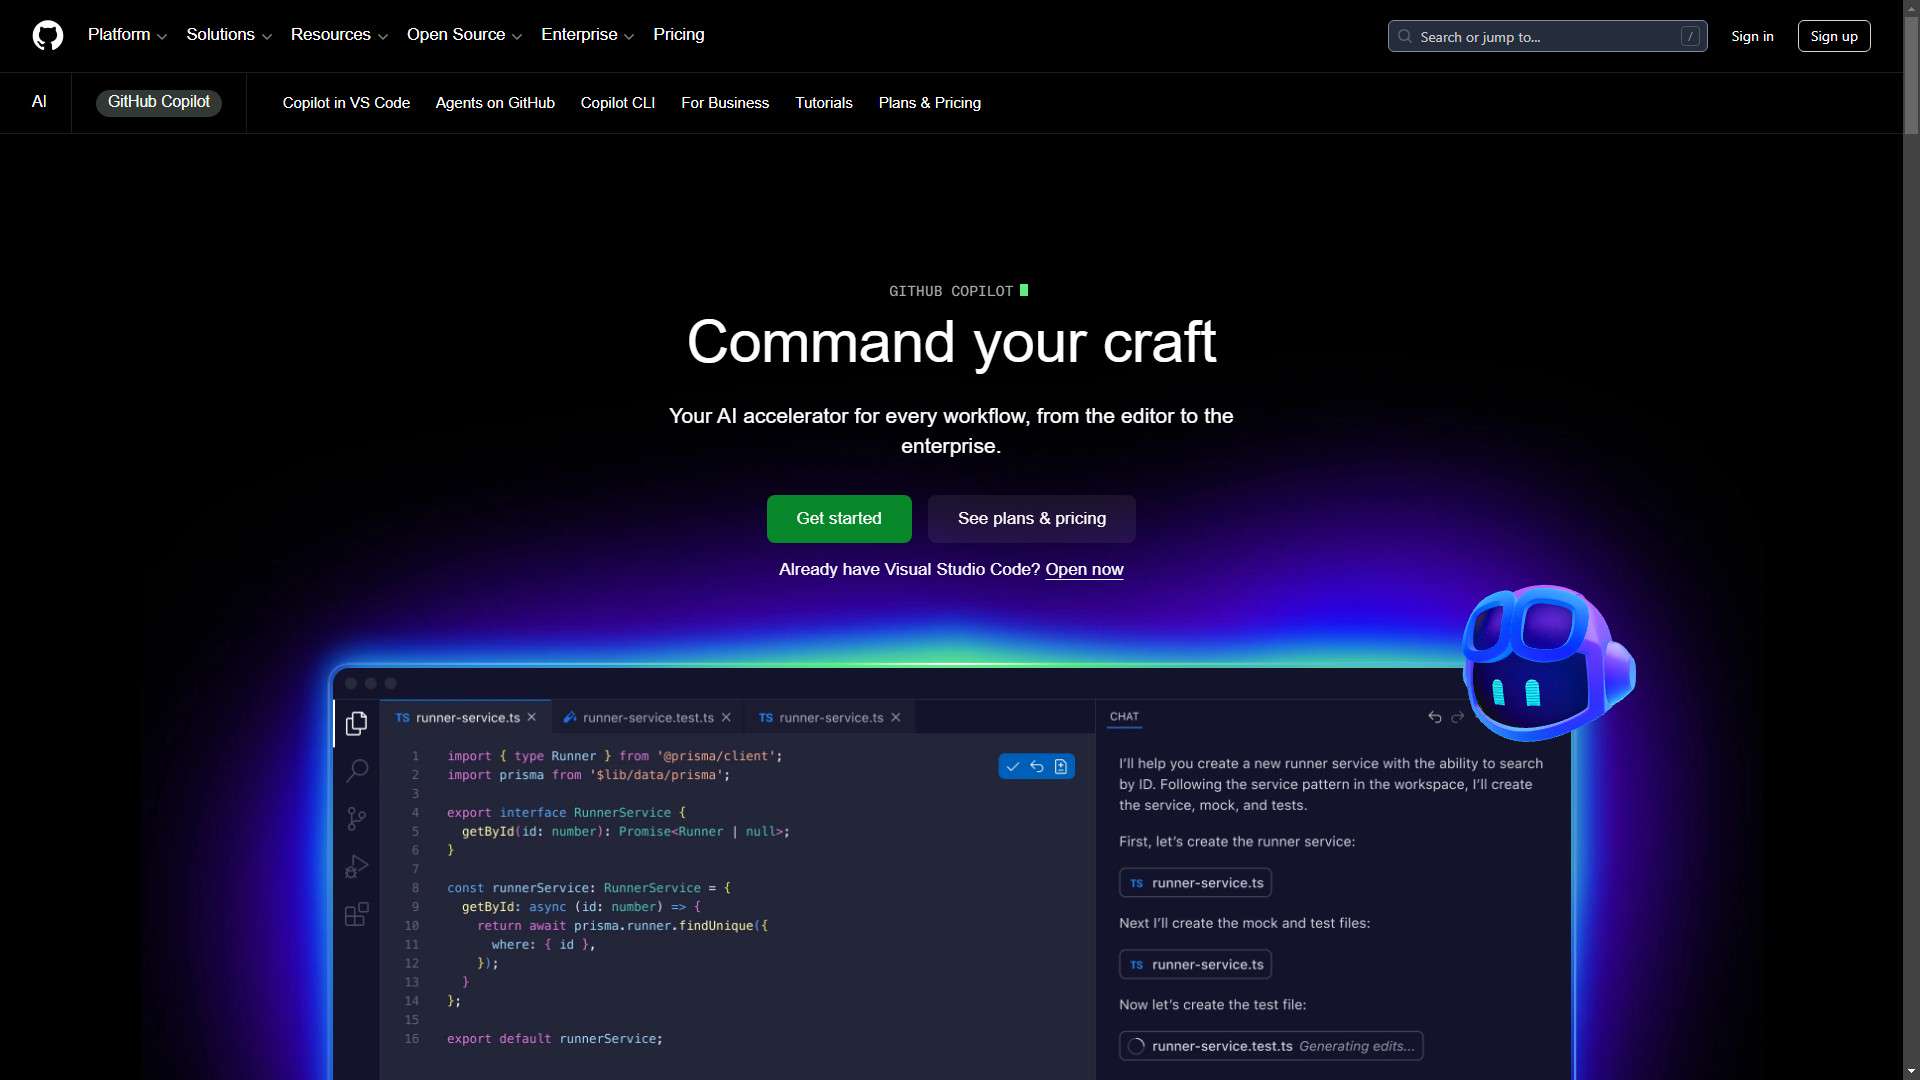Click See plans & pricing button
Screen dimensions: 1920x1080
tap(1032, 519)
